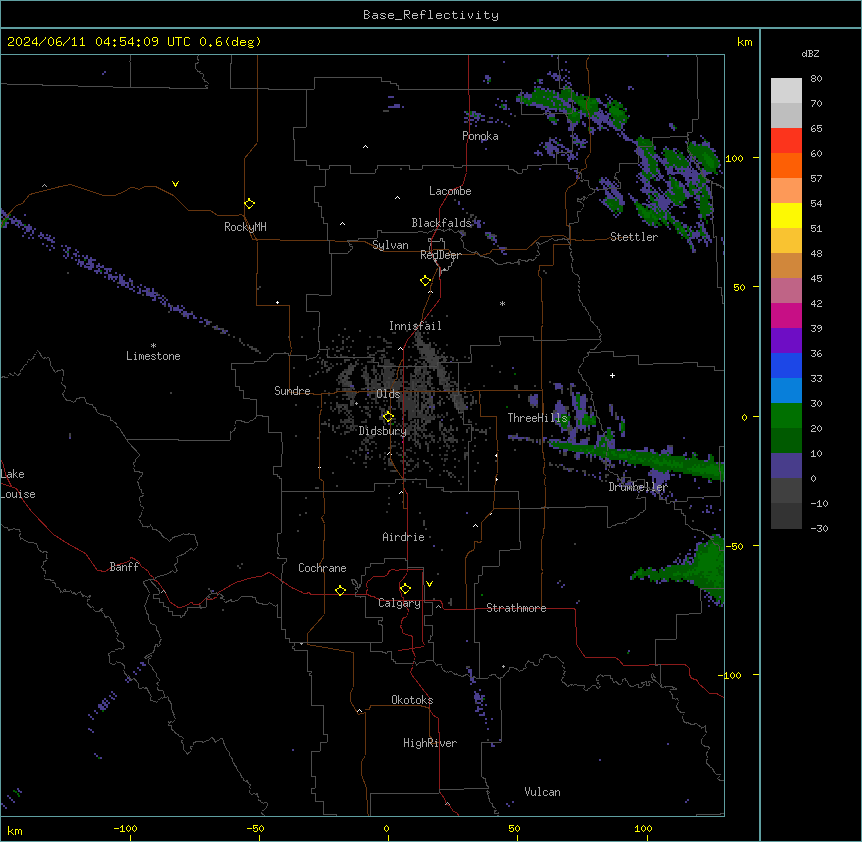Select the Strathmore label
This screenshot has height=842, width=862.
tap(516, 608)
